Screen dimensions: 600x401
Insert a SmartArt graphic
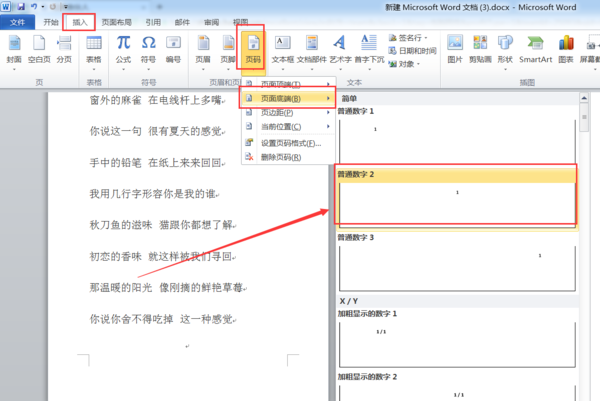535,50
